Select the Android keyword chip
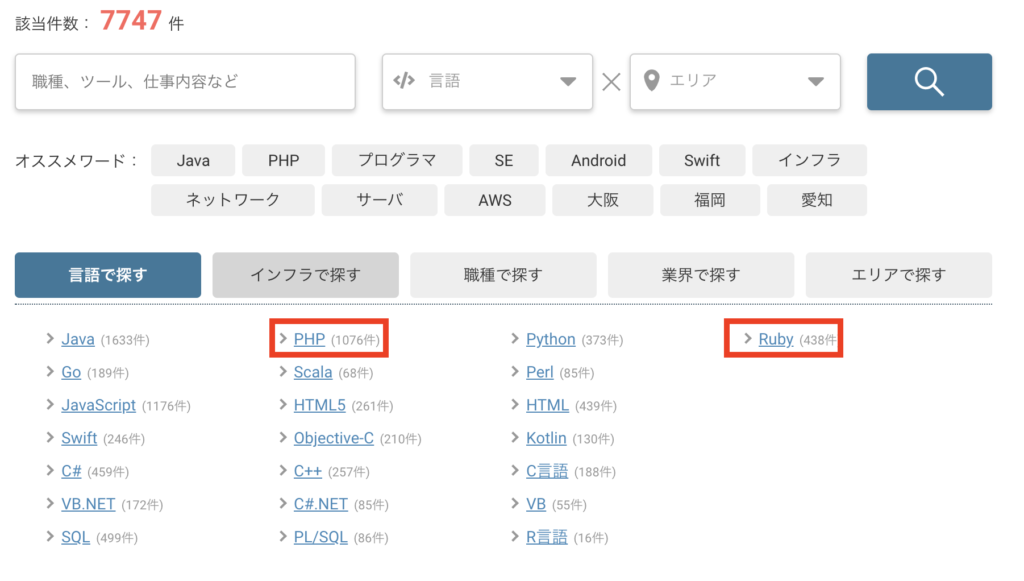This screenshot has height=581, width=1024. coord(598,161)
